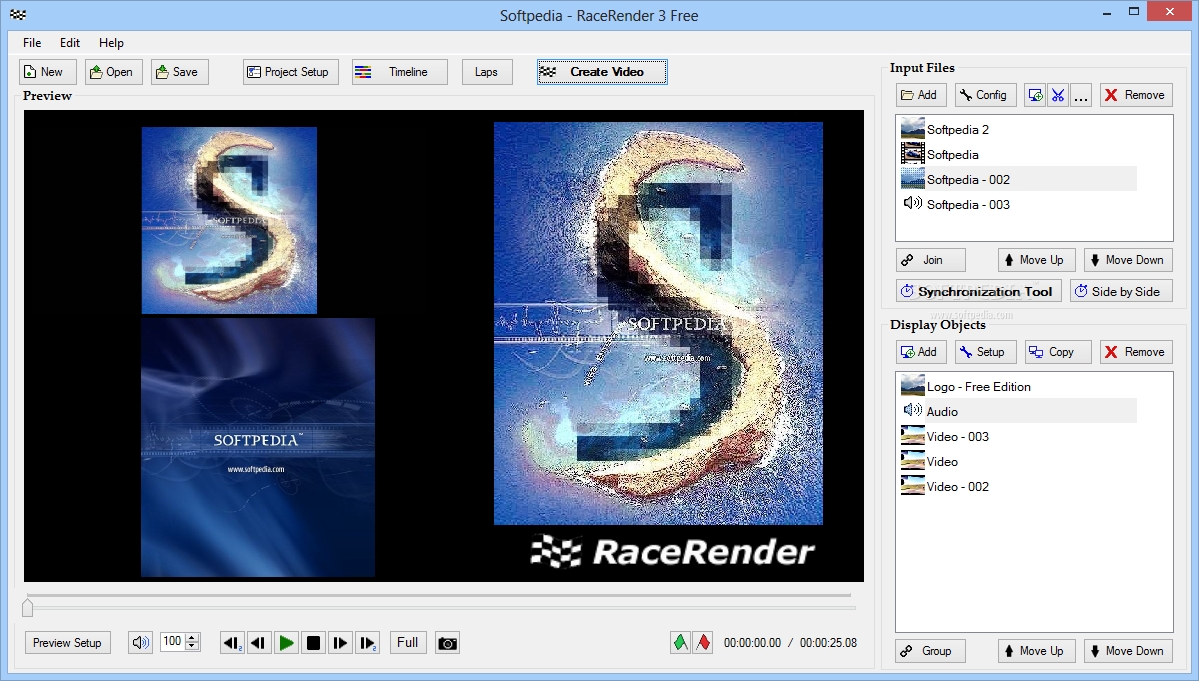Select the Softpedia input file
This screenshot has width=1199, height=681.
(x=1019, y=154)
